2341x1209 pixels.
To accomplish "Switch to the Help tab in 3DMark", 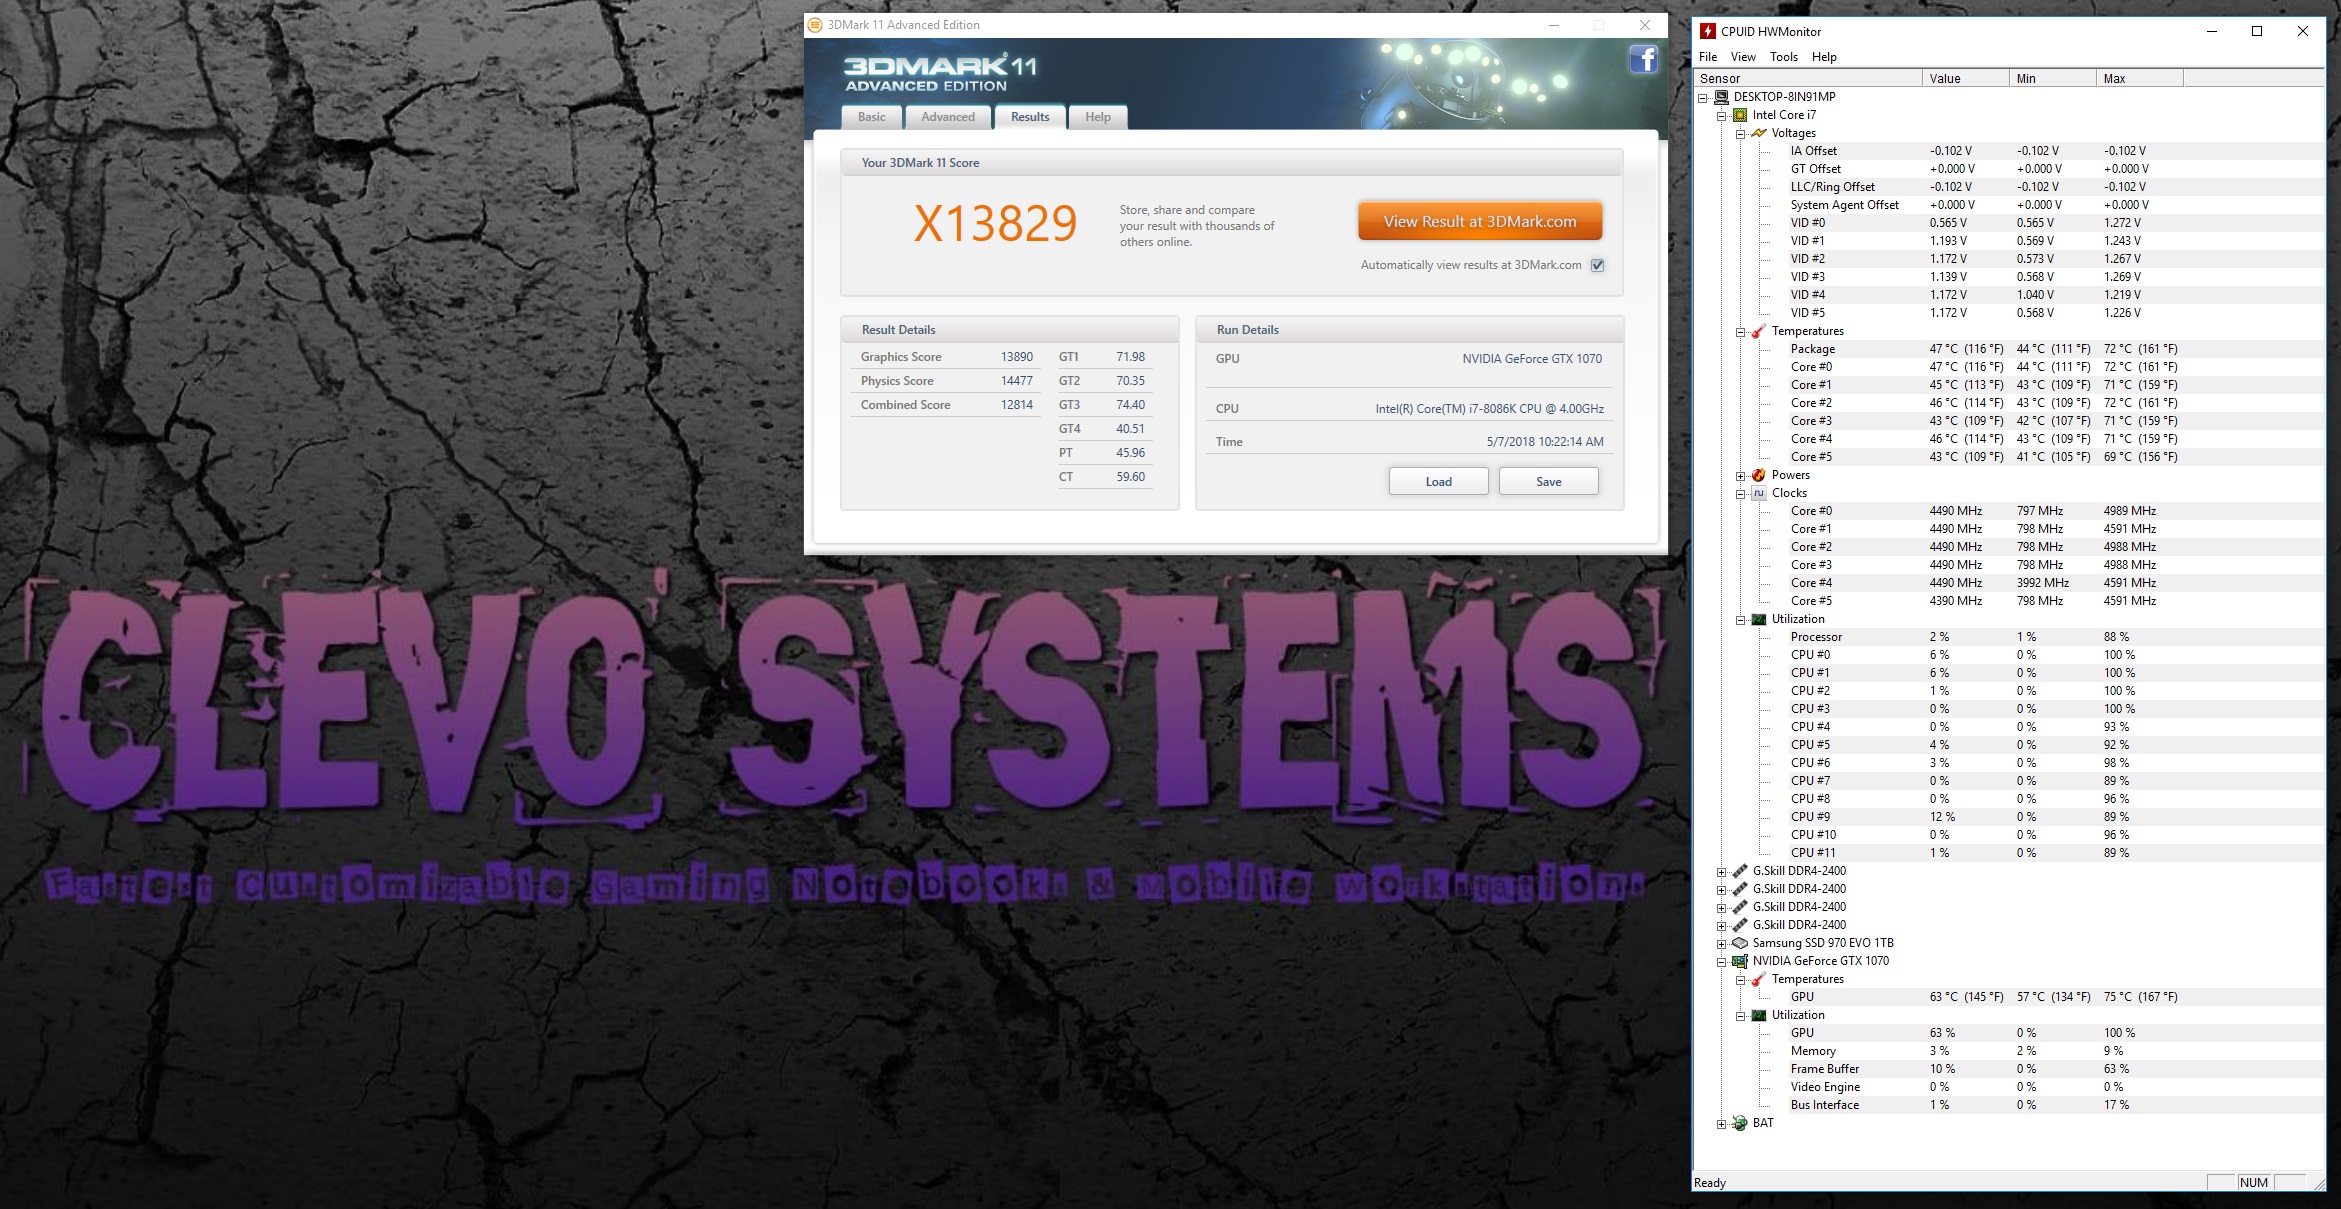I will pyautogui.click(x=1098, y=117).
